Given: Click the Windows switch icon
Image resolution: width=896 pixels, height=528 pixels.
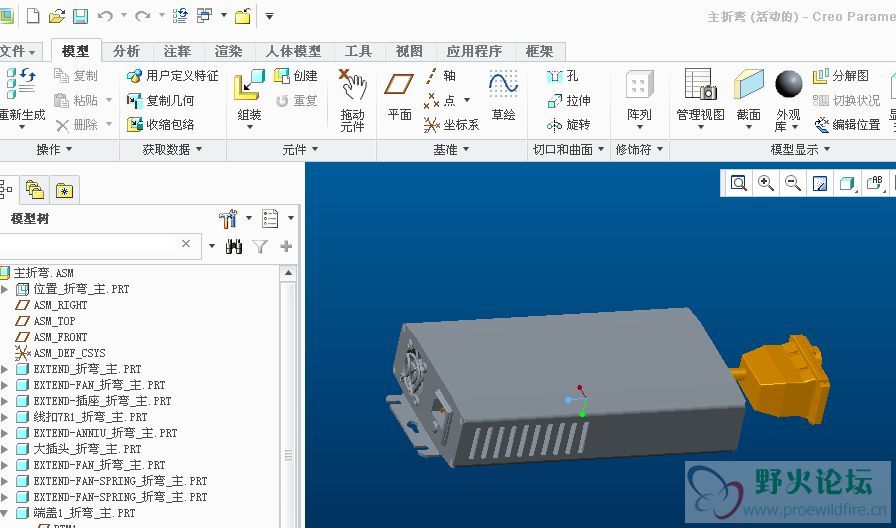Looking at the screenshot, I should click(x=204, y=16).
